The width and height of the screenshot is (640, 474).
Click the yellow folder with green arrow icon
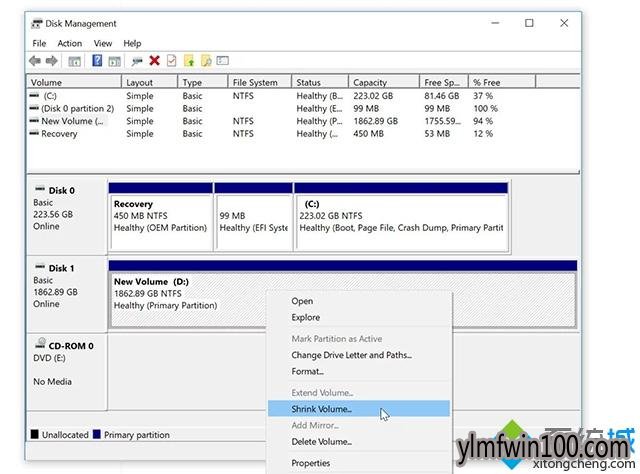point(189,61)
